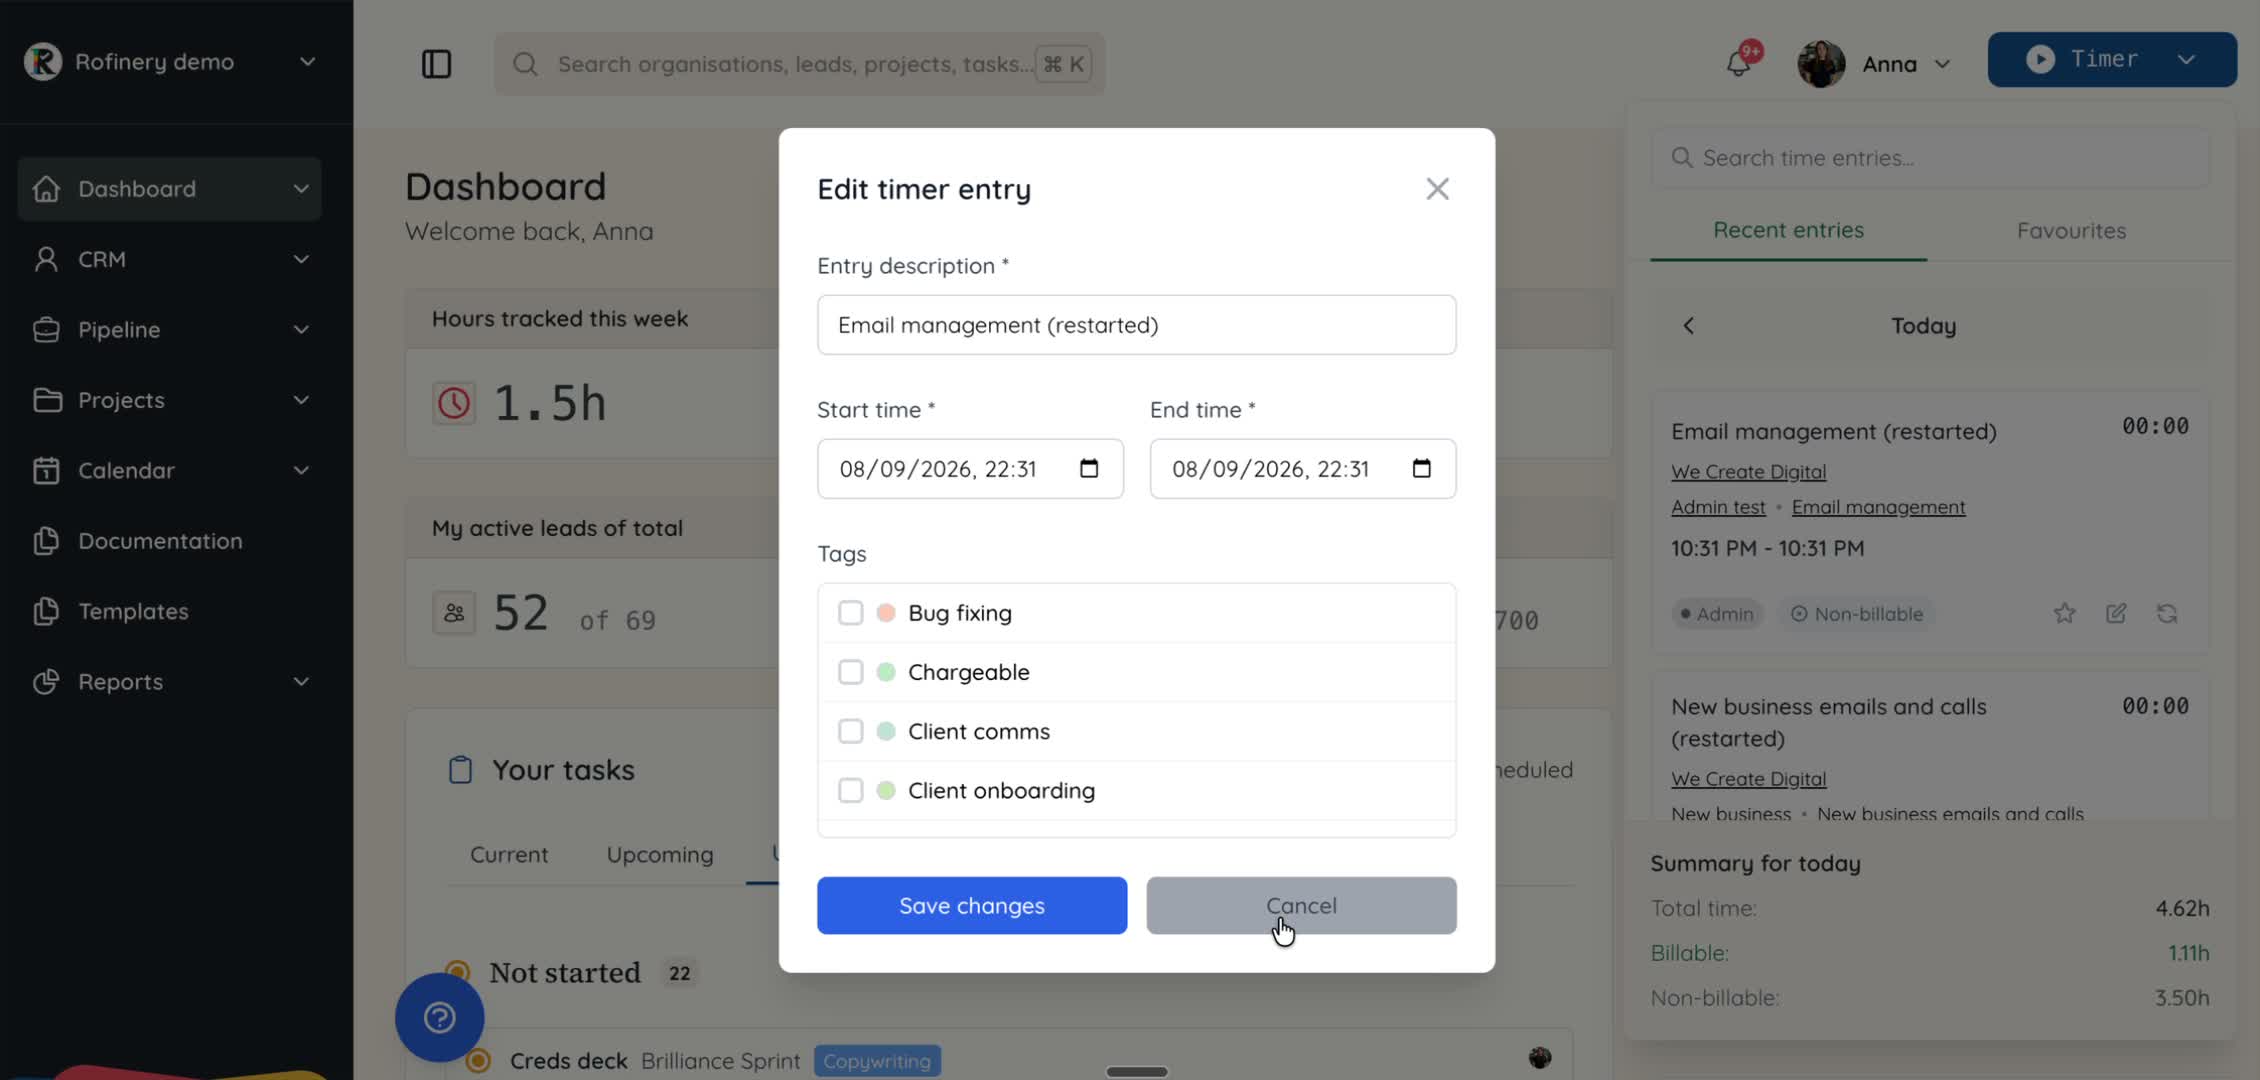The image size is (2260, 1080).
Task: Click the Documentation sidebar icon
Action: click(46, 541)
